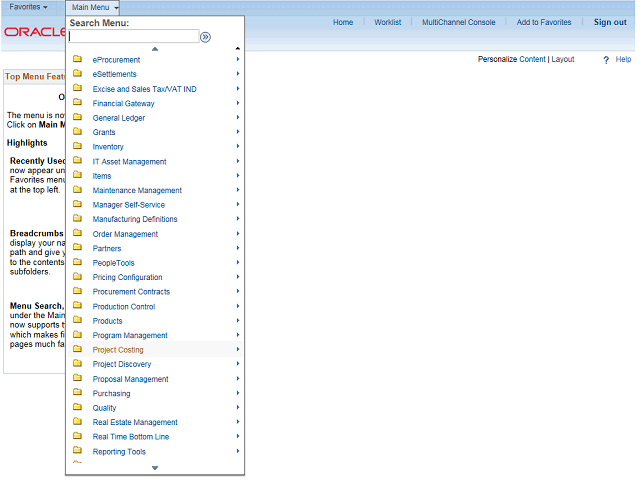Expand Real Estate Management submenu arrow
The height and width of the screenshot is (480, 640).
[x=238, y=422]
